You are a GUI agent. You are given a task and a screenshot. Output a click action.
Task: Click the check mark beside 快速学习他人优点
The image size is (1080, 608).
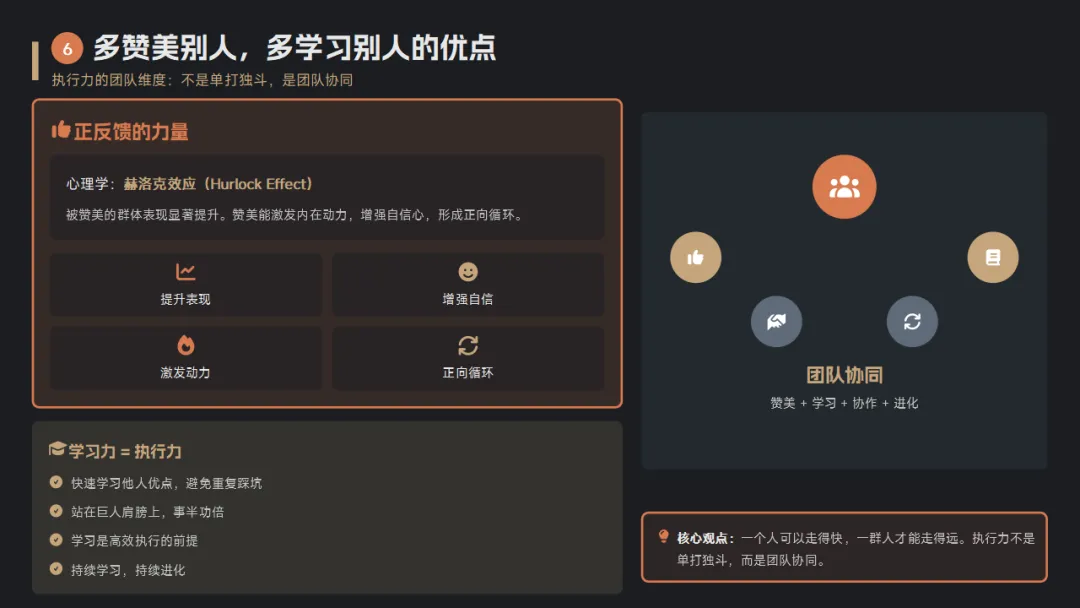tap(56, 482)
